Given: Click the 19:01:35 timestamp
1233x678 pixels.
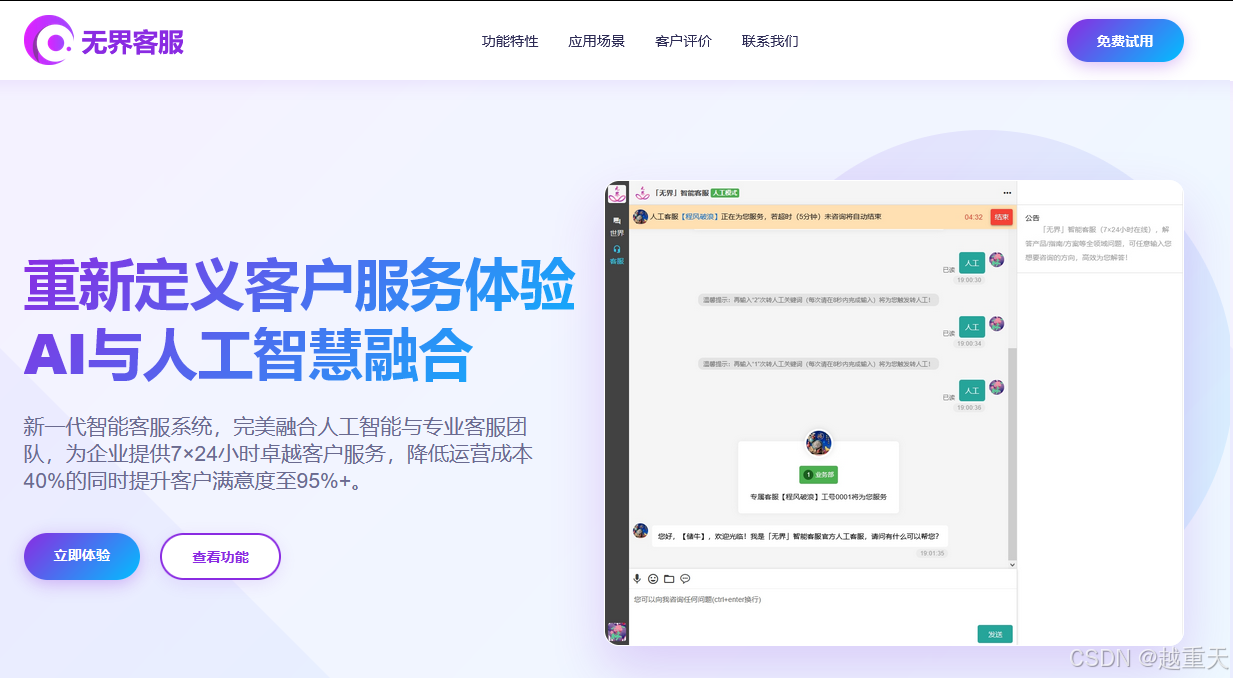Looking at the screenshot, I should click(932, 553).
